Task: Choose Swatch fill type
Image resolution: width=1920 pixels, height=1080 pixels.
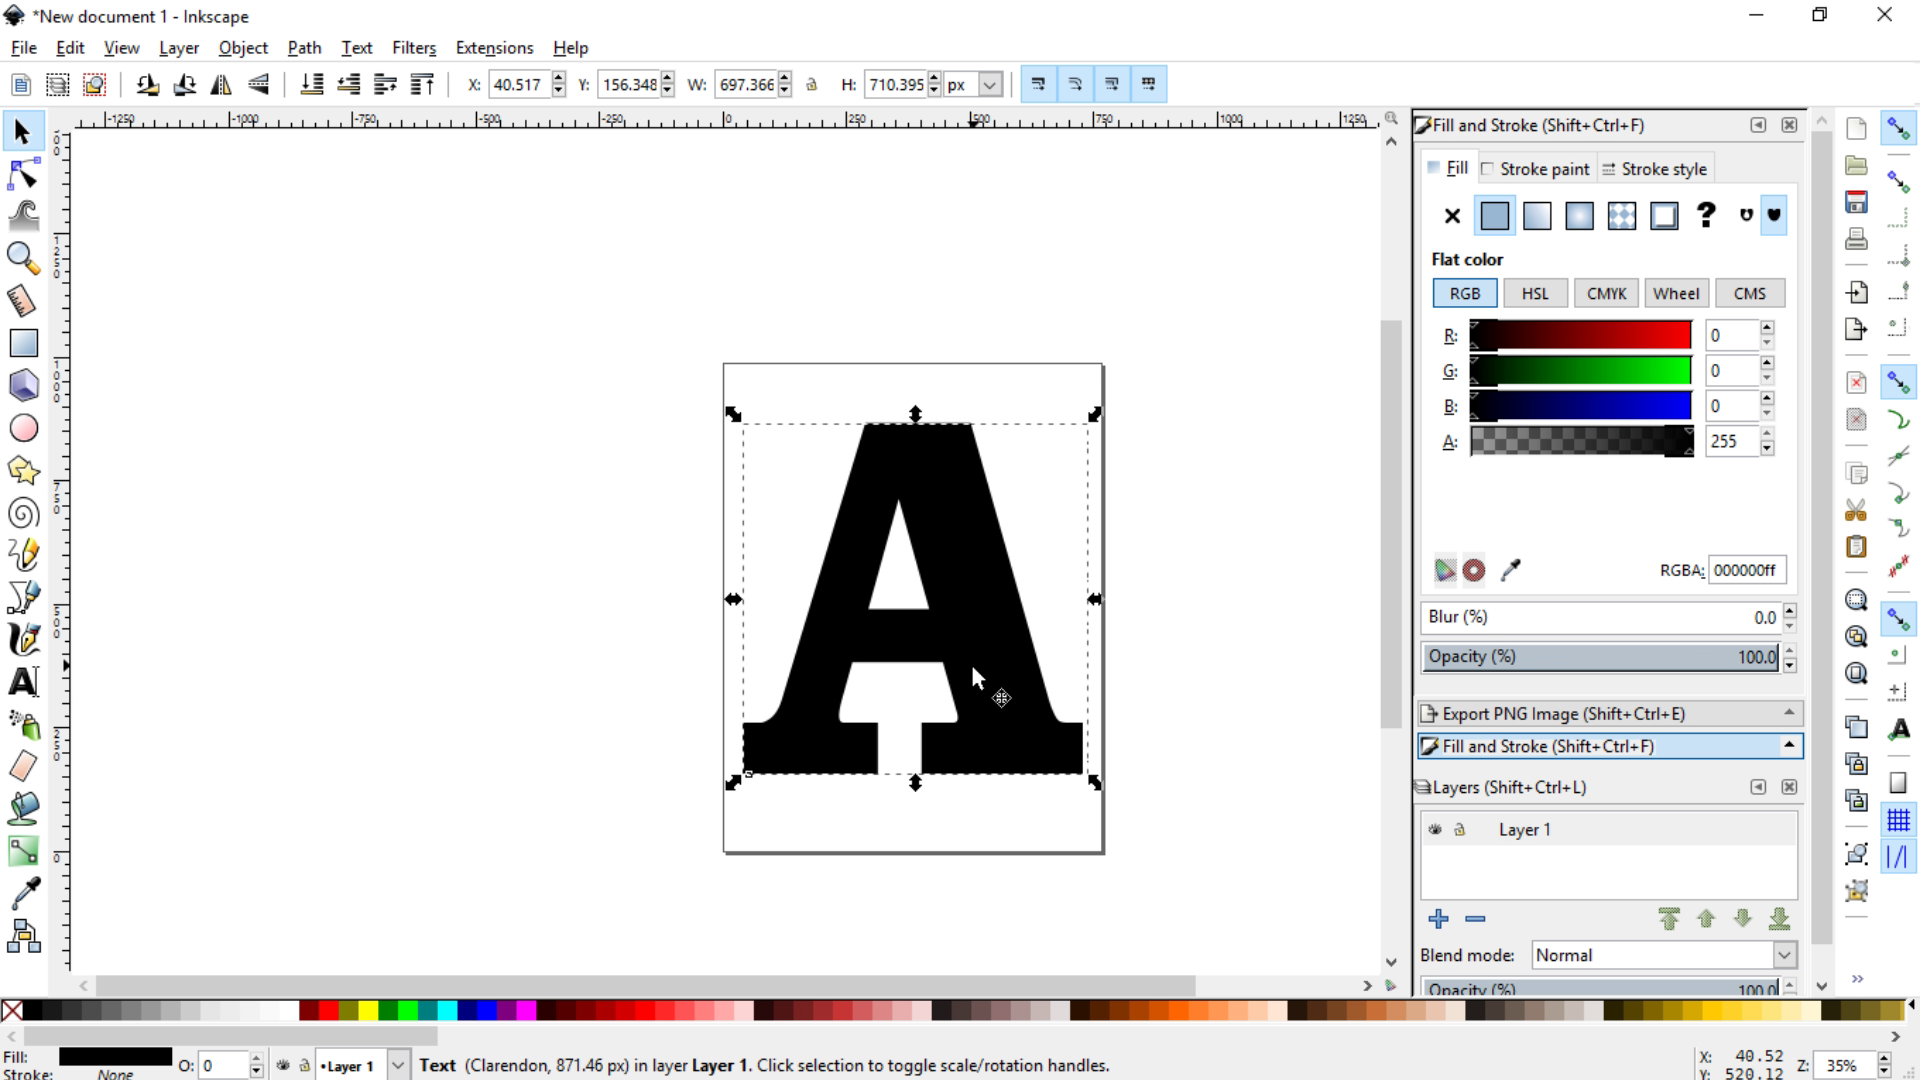Action: point(1664,216)
